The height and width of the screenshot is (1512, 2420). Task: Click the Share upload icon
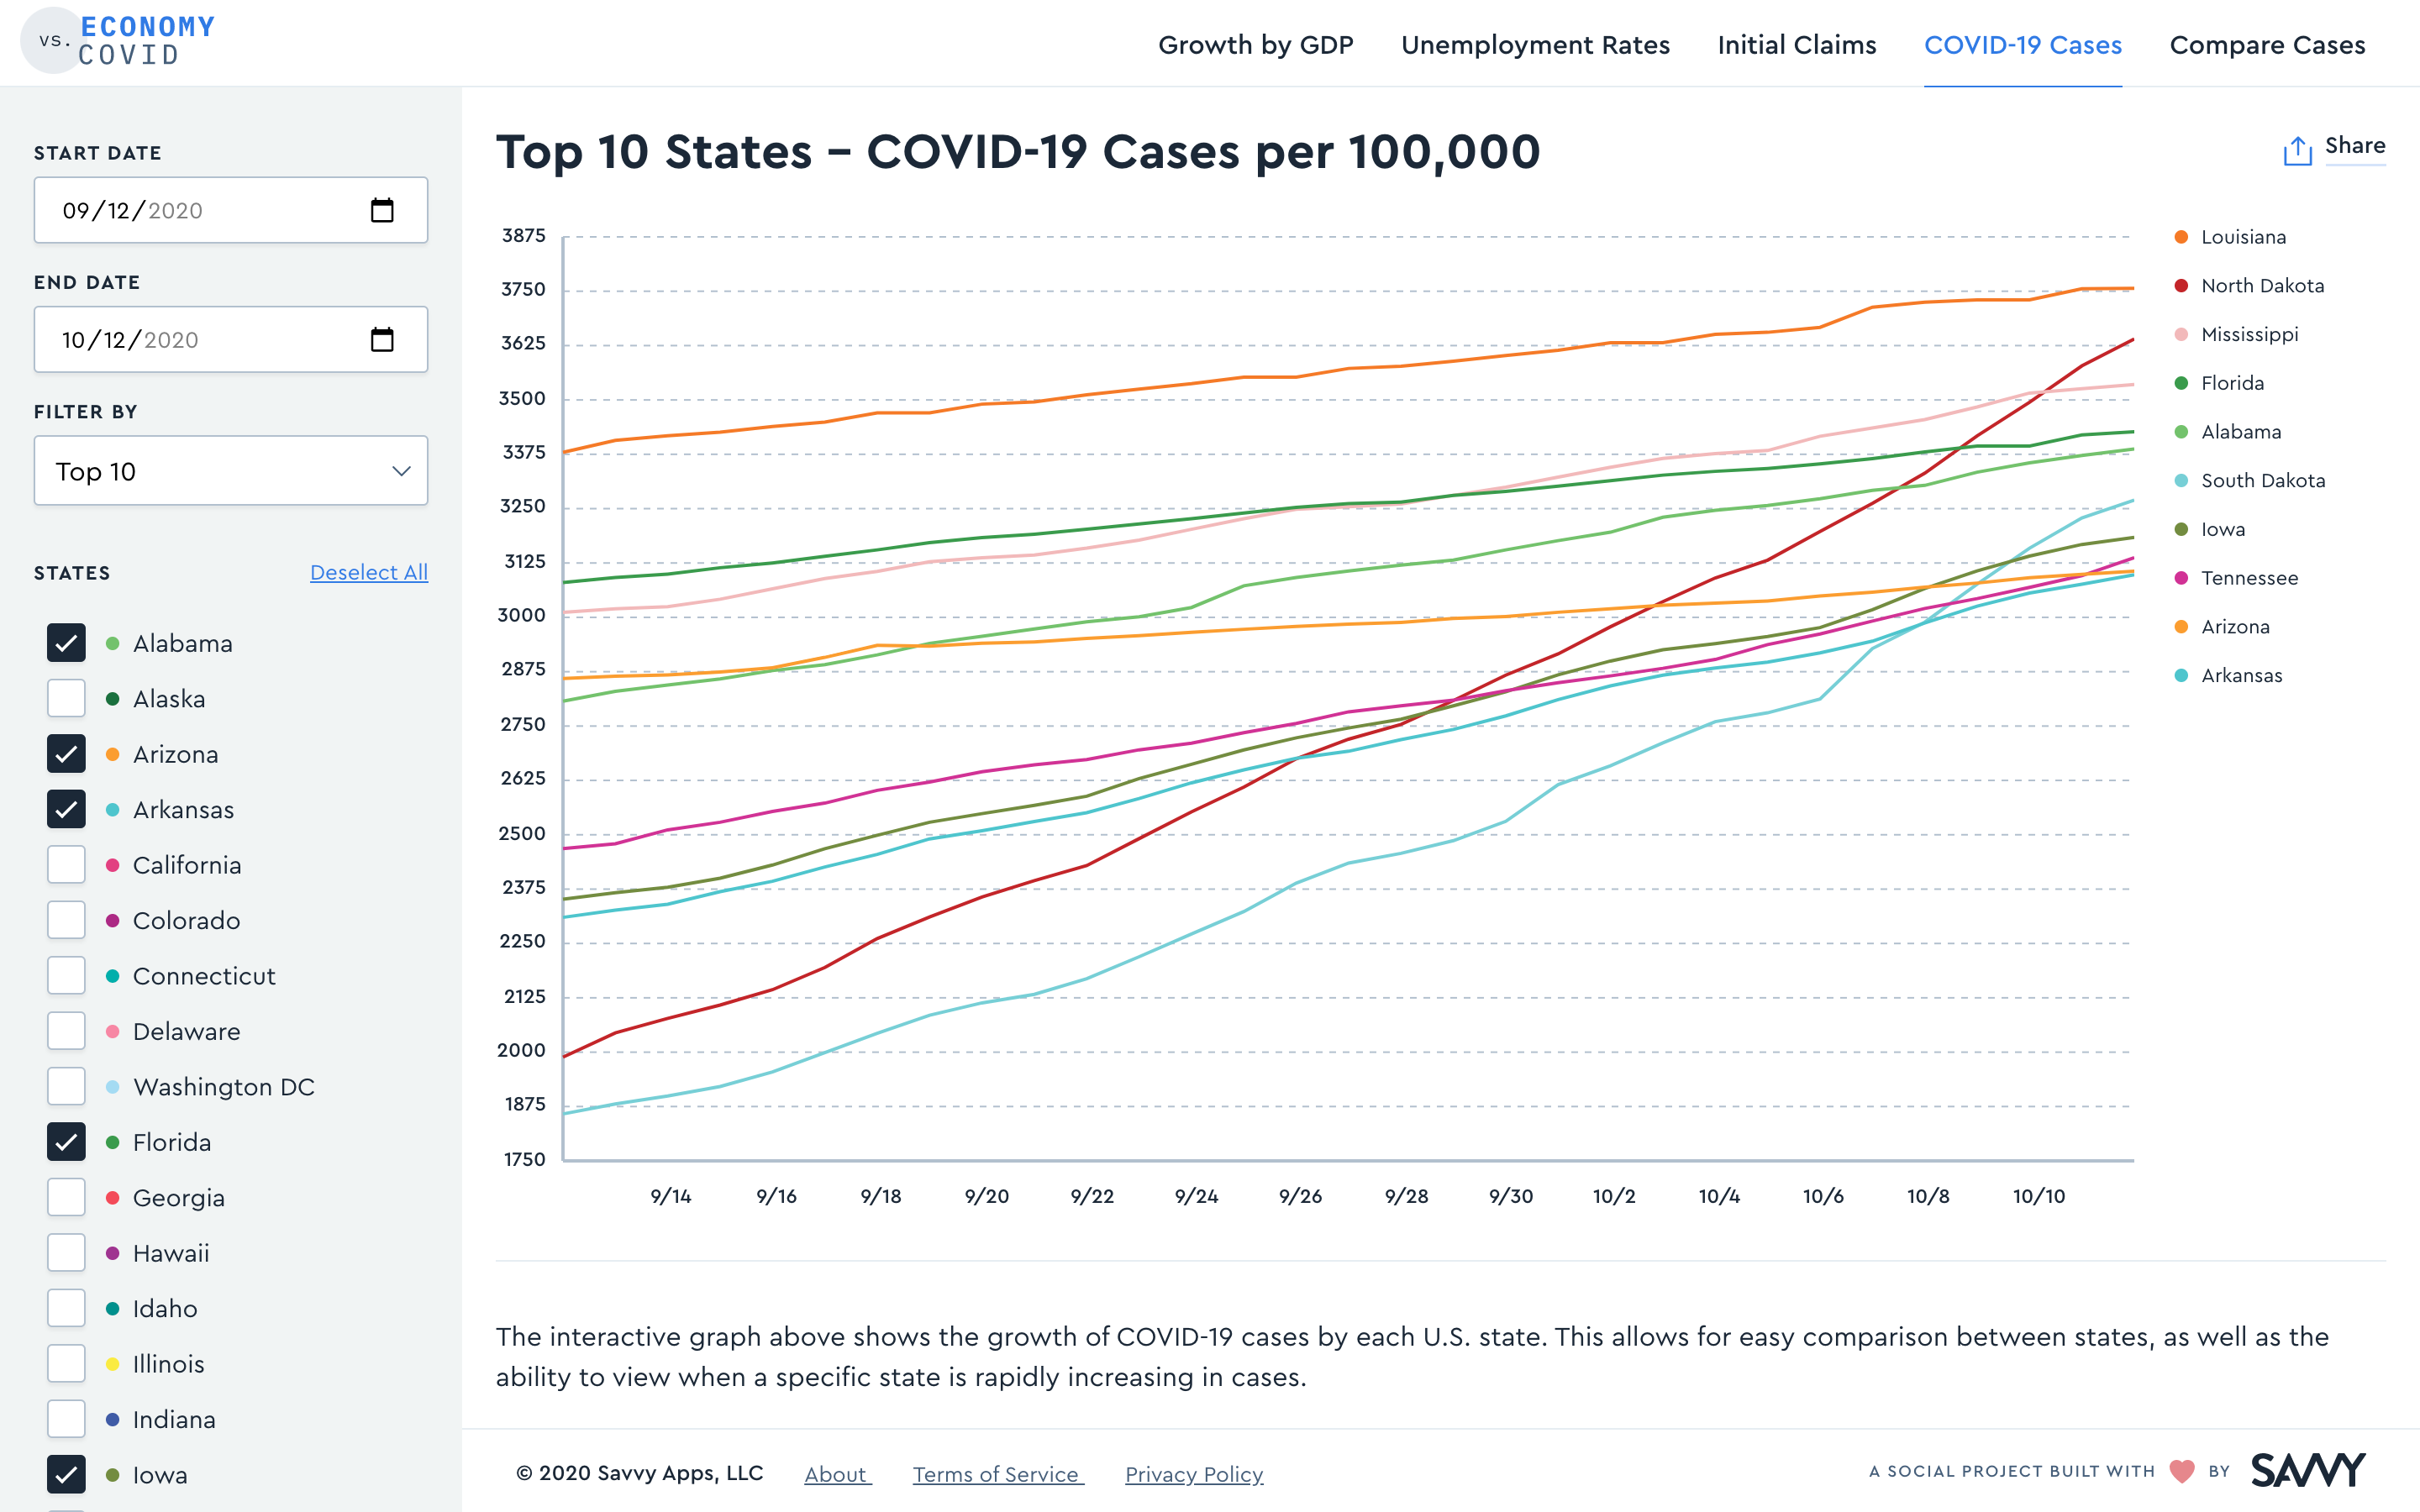[x=2297, y=151]
